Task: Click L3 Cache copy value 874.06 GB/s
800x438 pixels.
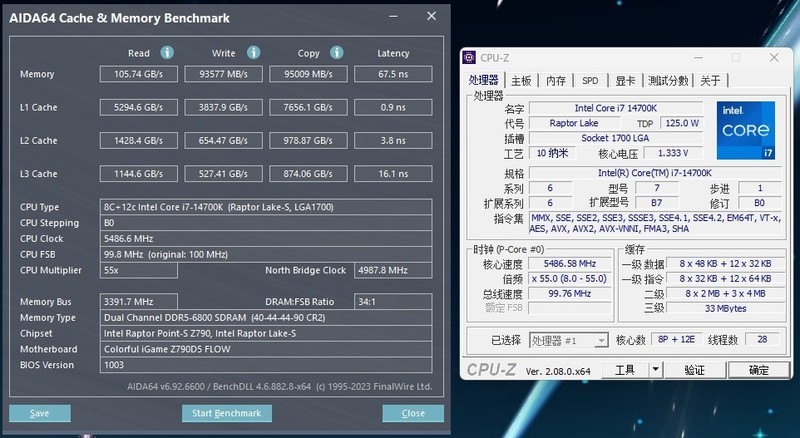Action: [308, 174]
